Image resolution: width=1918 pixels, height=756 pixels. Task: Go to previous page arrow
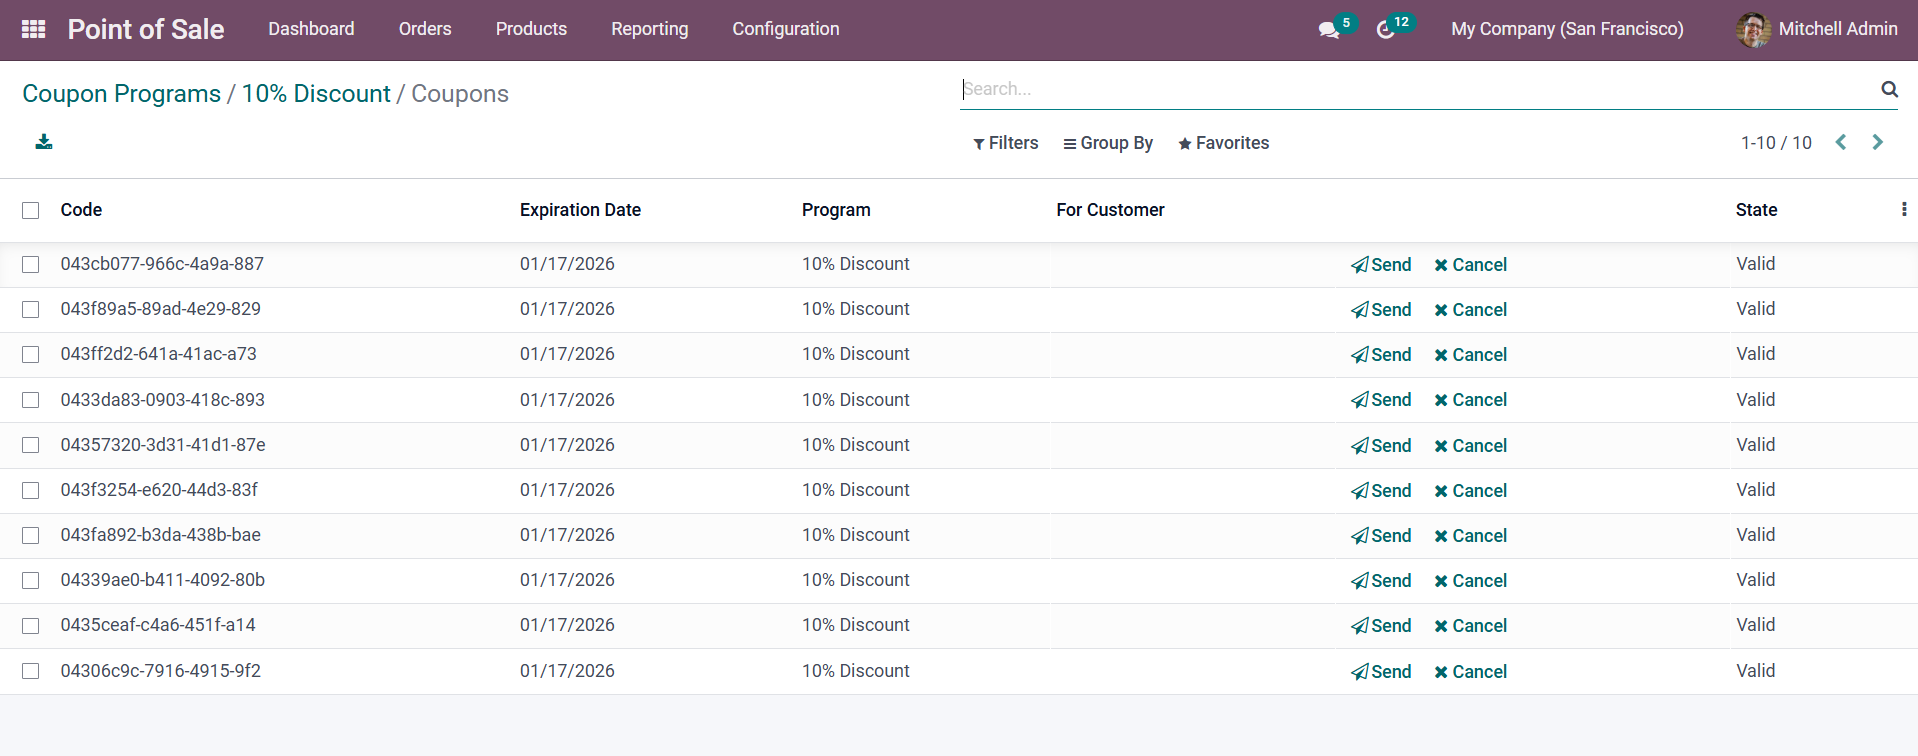point(1840,142)
